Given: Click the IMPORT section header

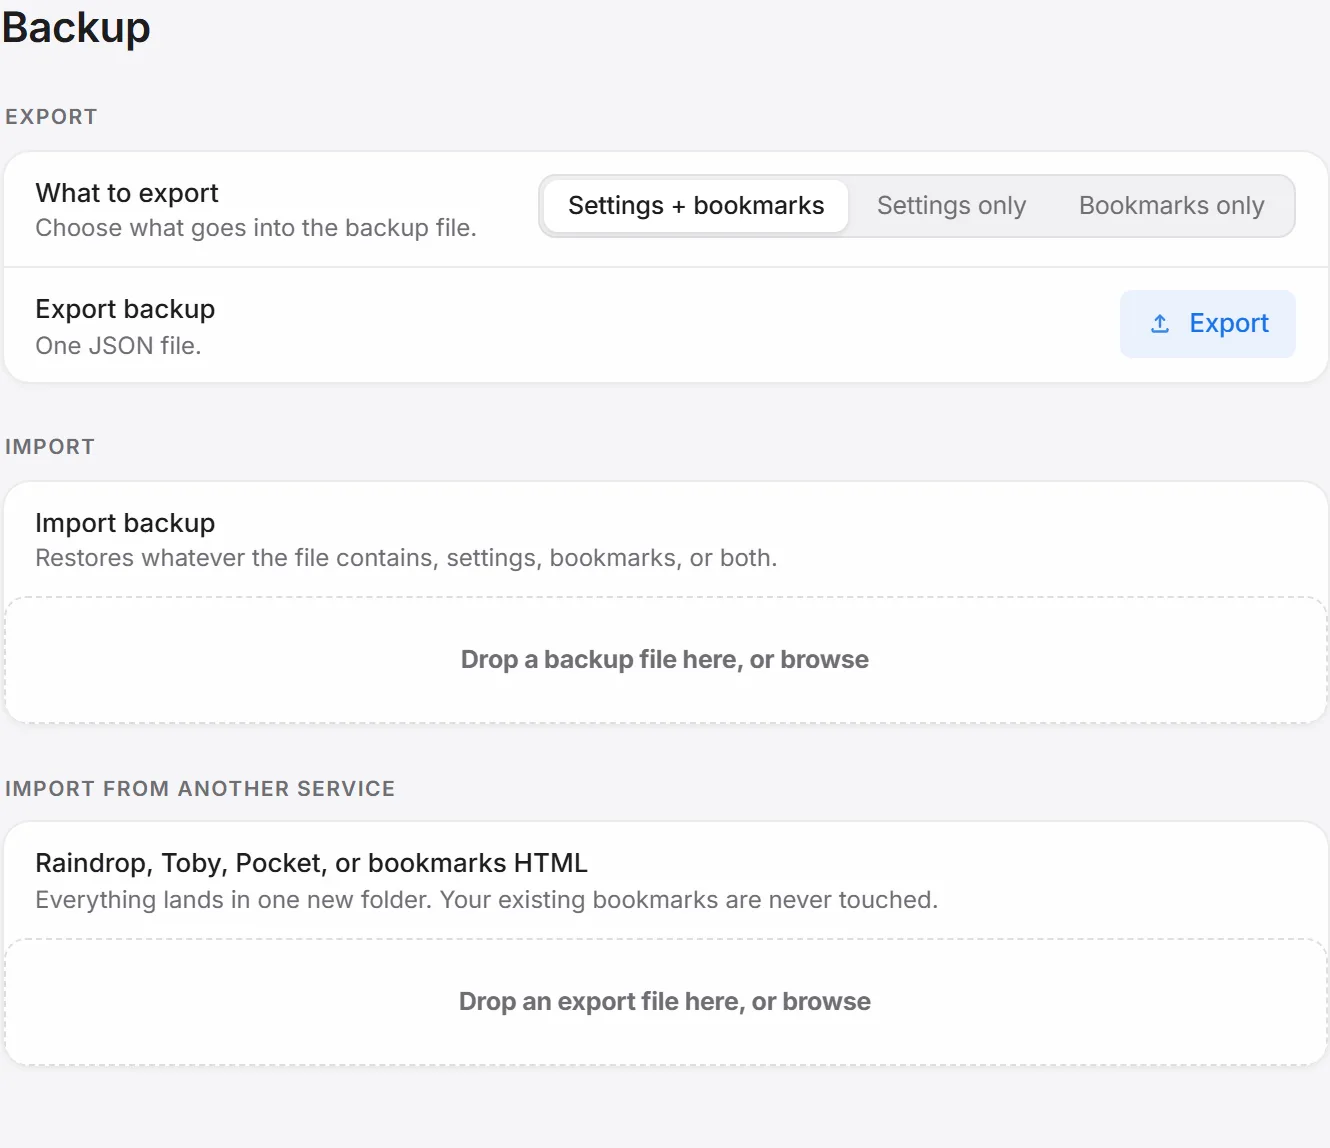Looking at the screenshot, I should click(x=50, y=447).
